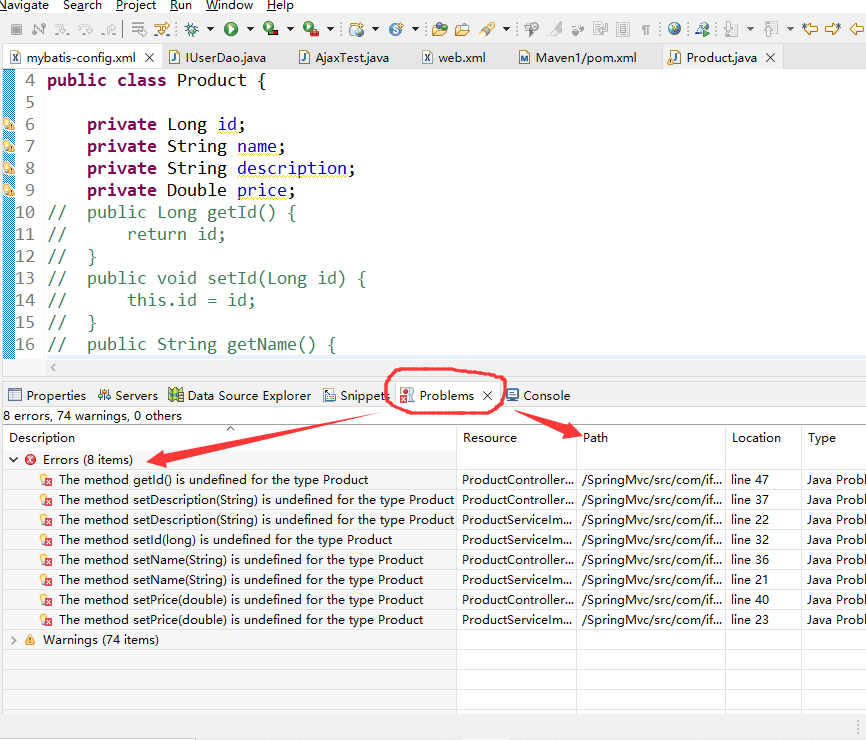Expand the Warnings (74 items) group

[14, 640]
